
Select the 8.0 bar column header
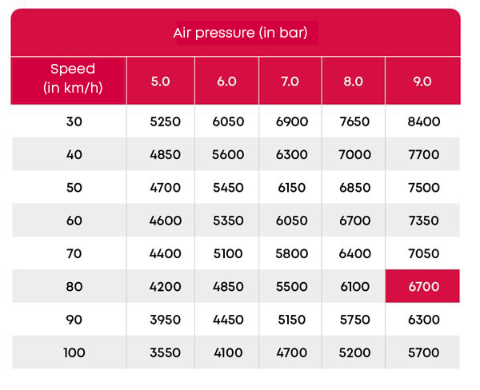pos(353,81)
